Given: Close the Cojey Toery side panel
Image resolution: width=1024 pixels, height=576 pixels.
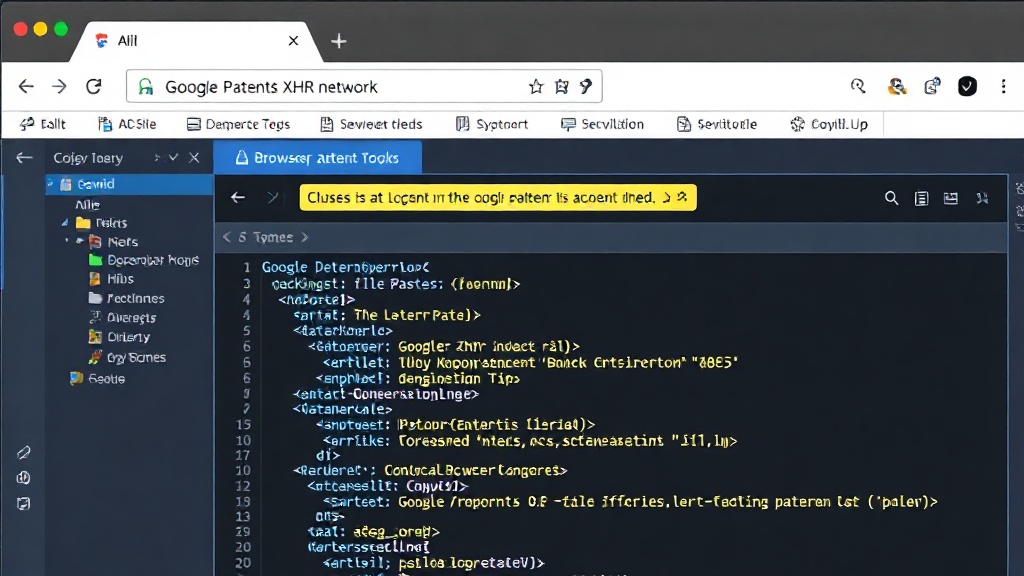Looking at the screenshot, I should pyautogui.click(x=194, y=157).
